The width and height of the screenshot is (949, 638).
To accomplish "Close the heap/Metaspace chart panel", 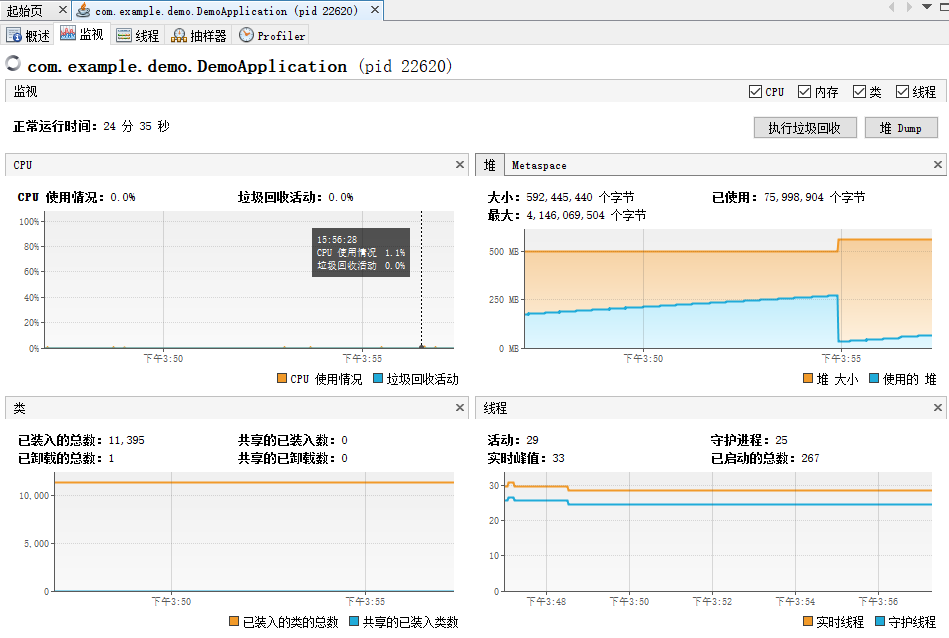I will [938, 165].
